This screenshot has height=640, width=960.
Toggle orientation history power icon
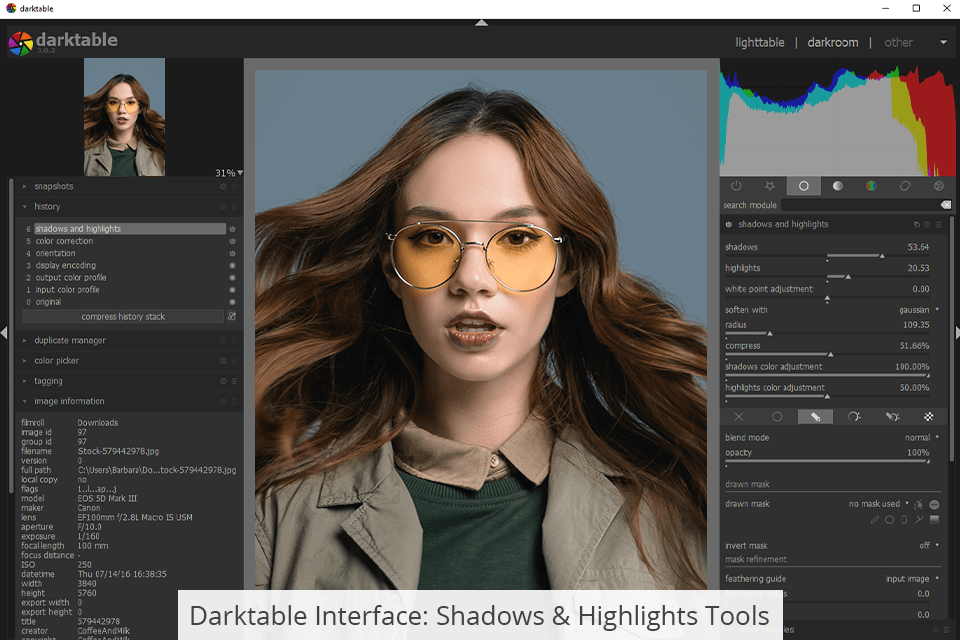click(232, 254)
